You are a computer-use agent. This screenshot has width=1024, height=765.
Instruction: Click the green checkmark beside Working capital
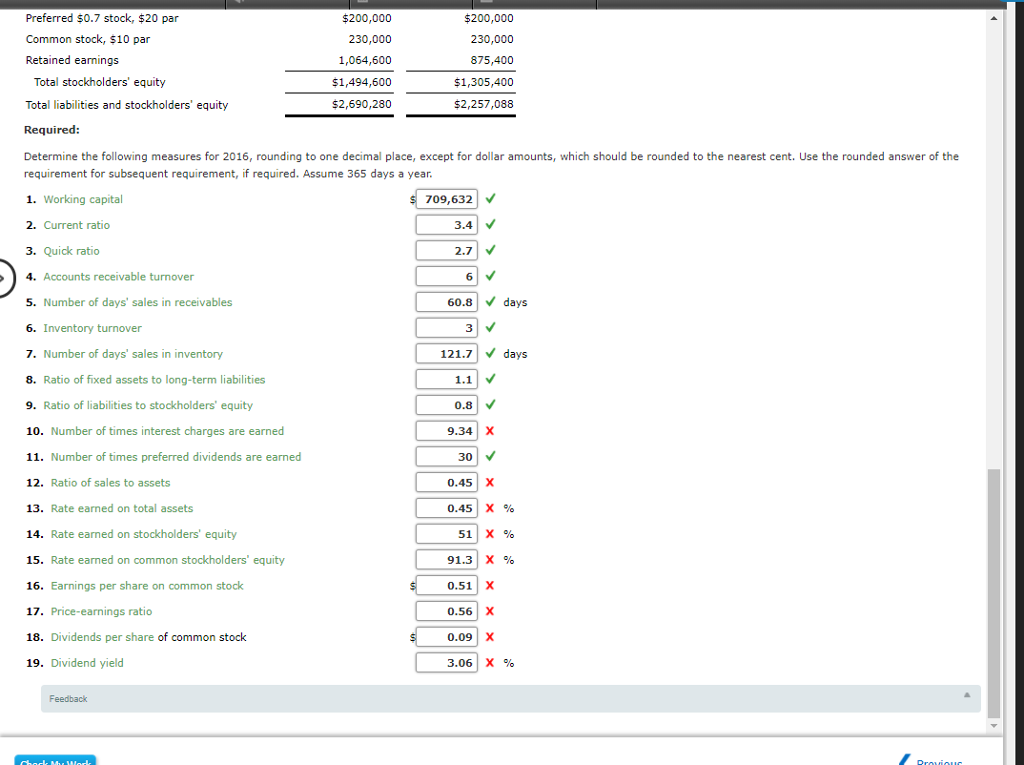pyautogui.click(x=489, y=199)
